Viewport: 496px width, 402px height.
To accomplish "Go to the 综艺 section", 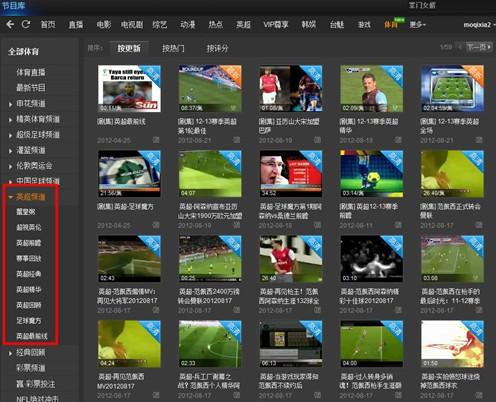I will [x=160, y=24].
